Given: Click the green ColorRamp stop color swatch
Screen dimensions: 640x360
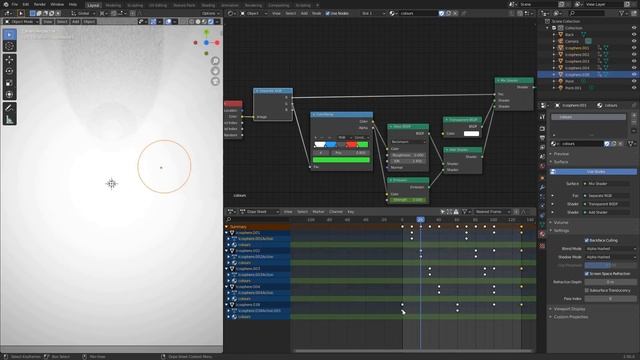Looking at the screenshot, I should pyautogui.click(x=341, y=160).
